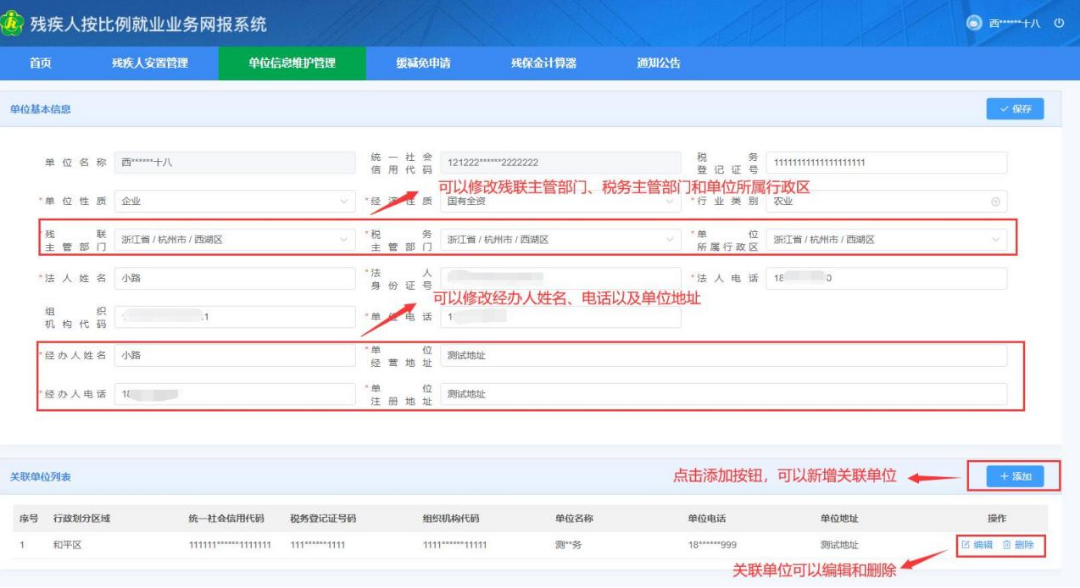Viewport: 1080px width, 588px height.
Task: Switch to the 残疾人安置管理 tab
Action: point(150,63)
